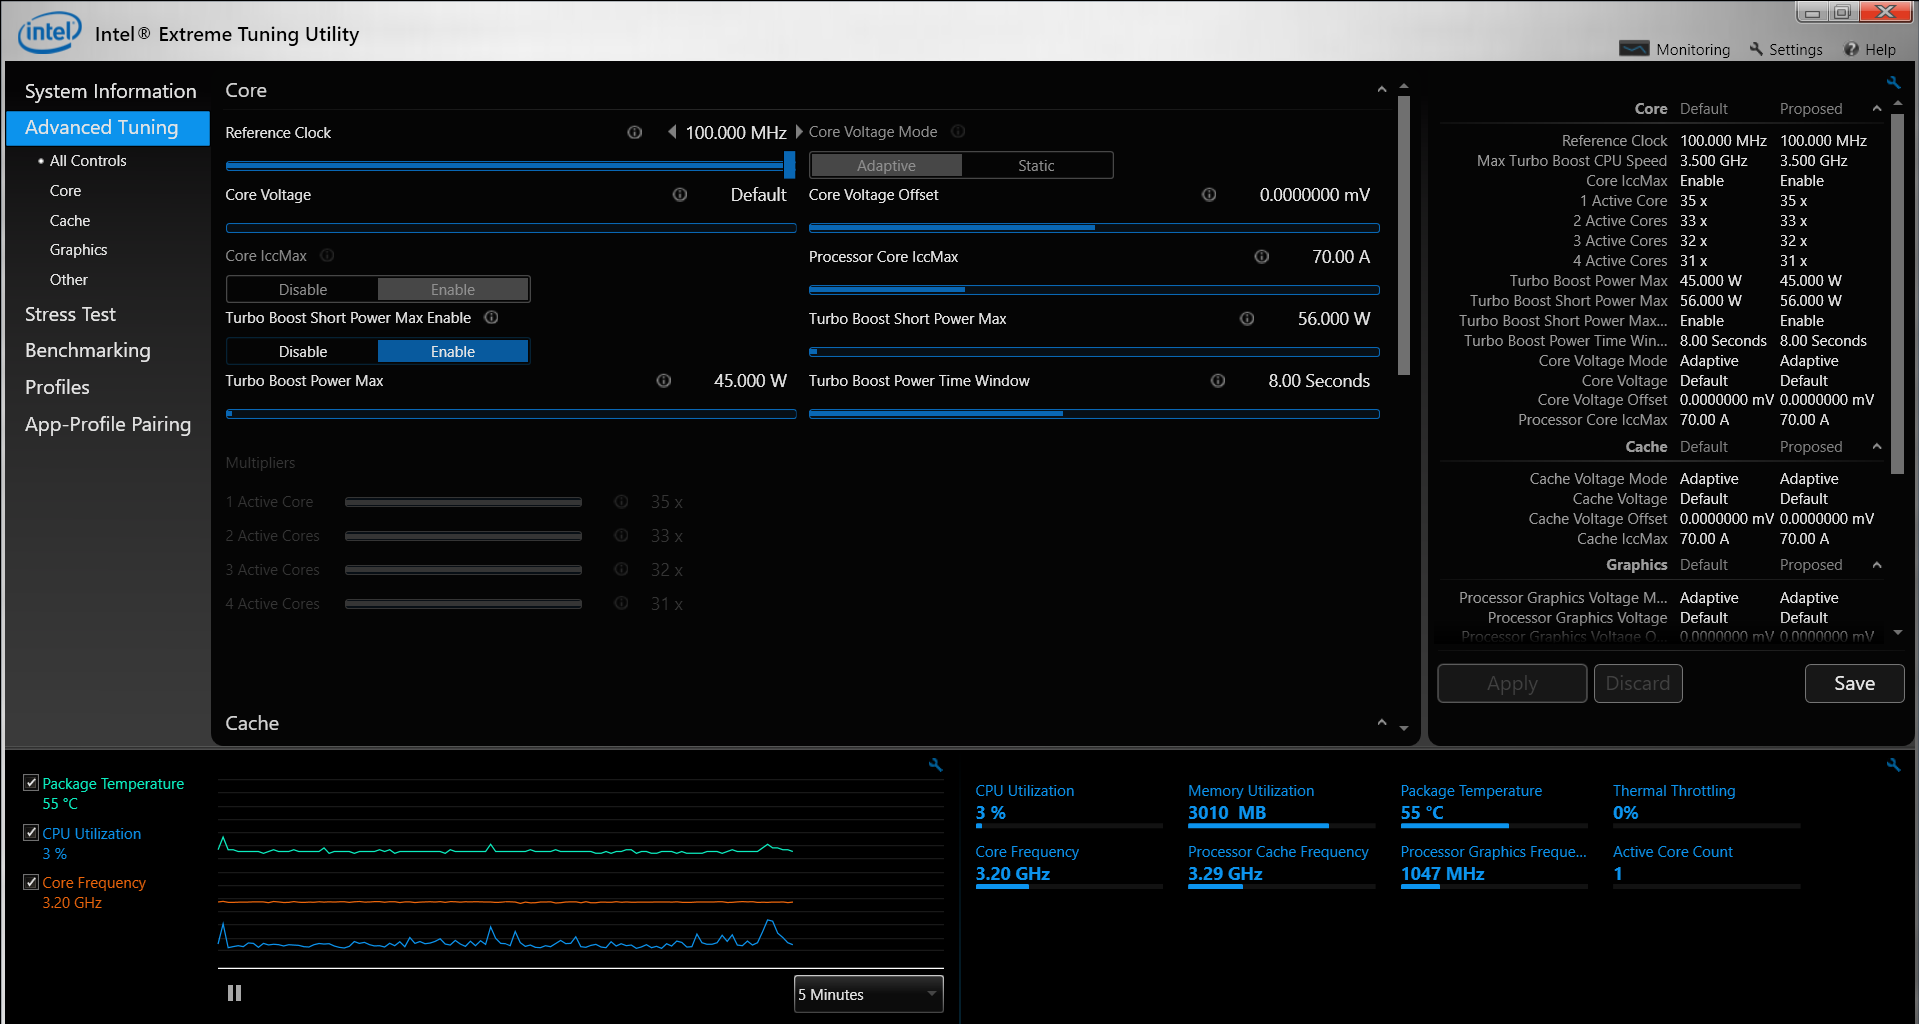The height and width of the screenshot is (1024, 1919).
Task: Open the 5 Minutes time range dropdown
Action: 868,994
